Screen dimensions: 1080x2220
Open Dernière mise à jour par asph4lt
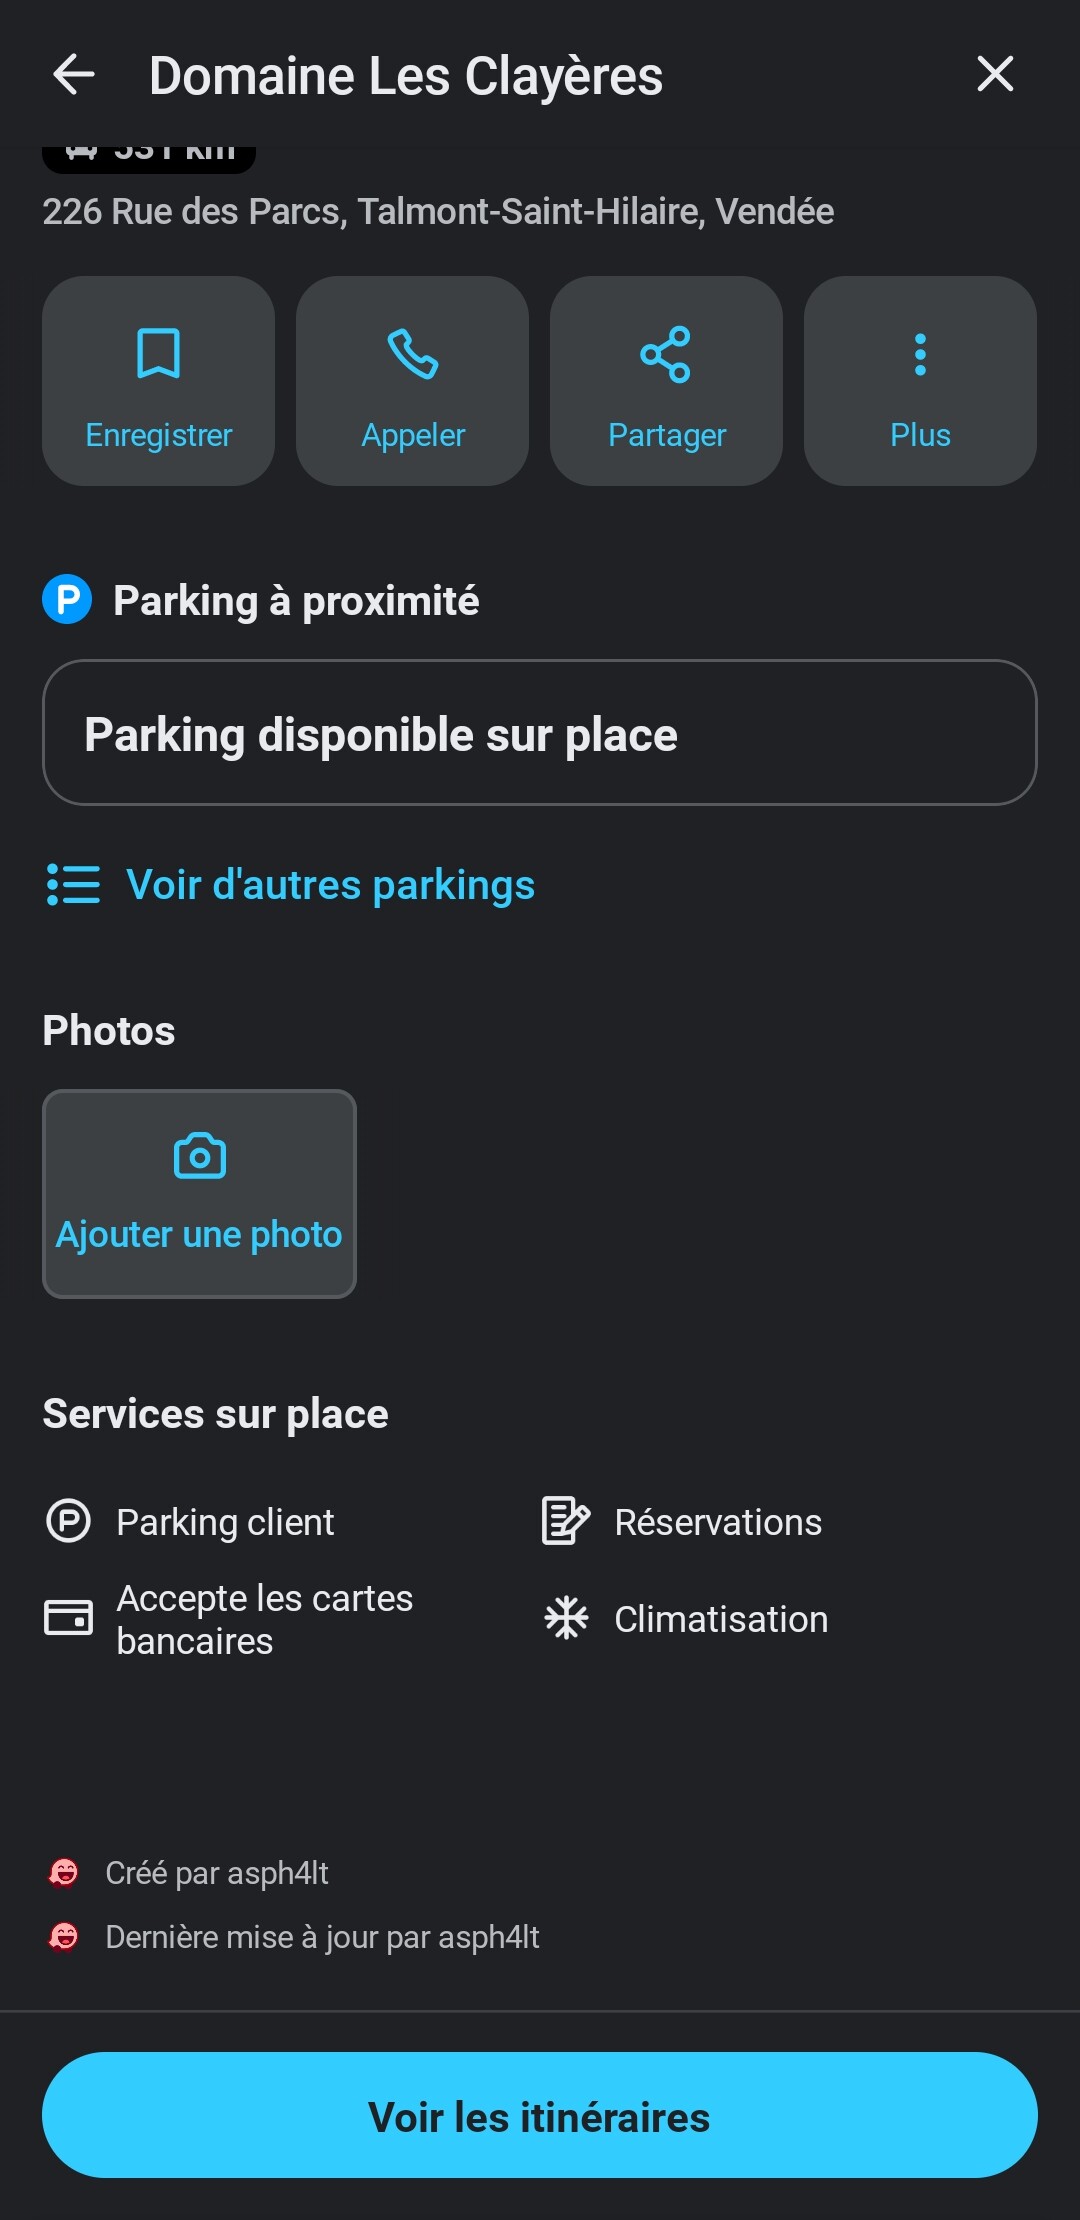(322, 1937)
